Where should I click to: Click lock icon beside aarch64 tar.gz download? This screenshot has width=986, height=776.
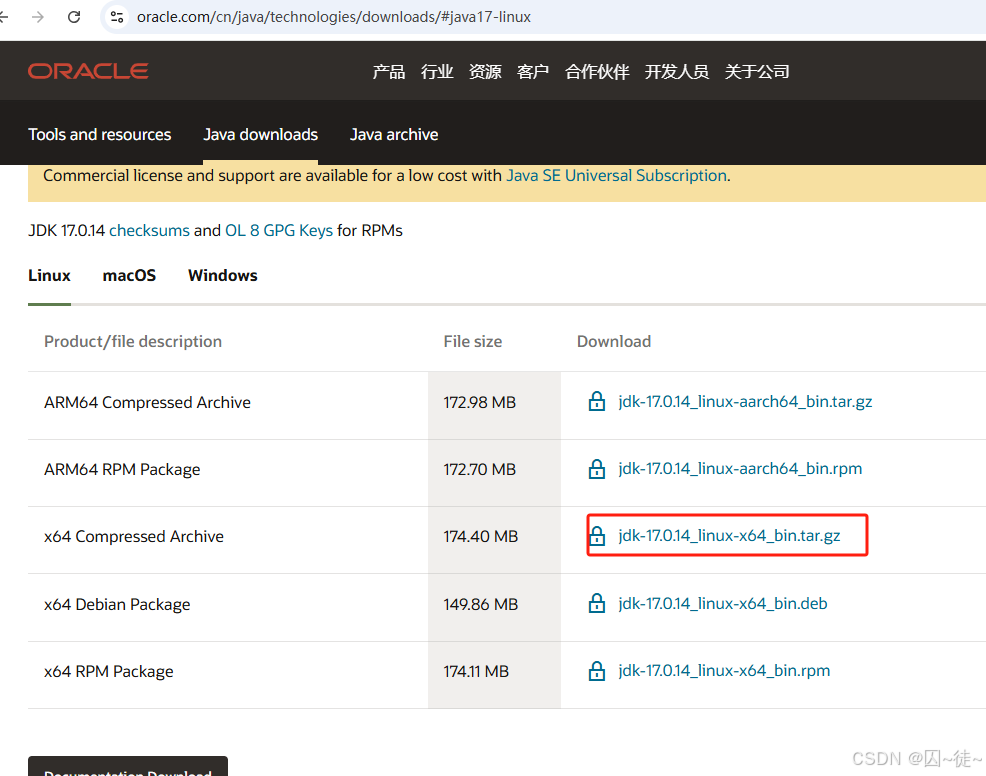click(x=597, y=401)
